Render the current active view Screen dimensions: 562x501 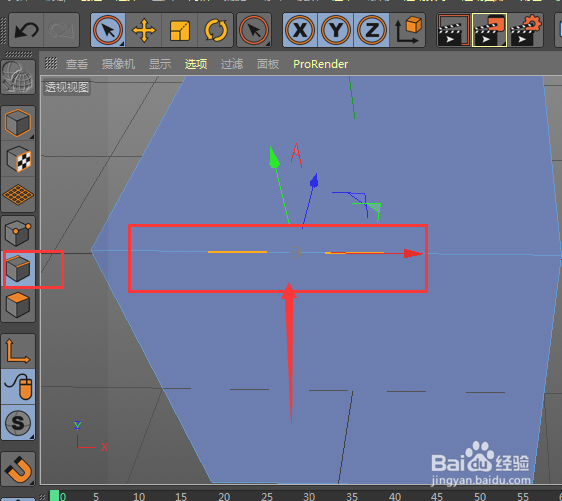[x=454, y=30]
